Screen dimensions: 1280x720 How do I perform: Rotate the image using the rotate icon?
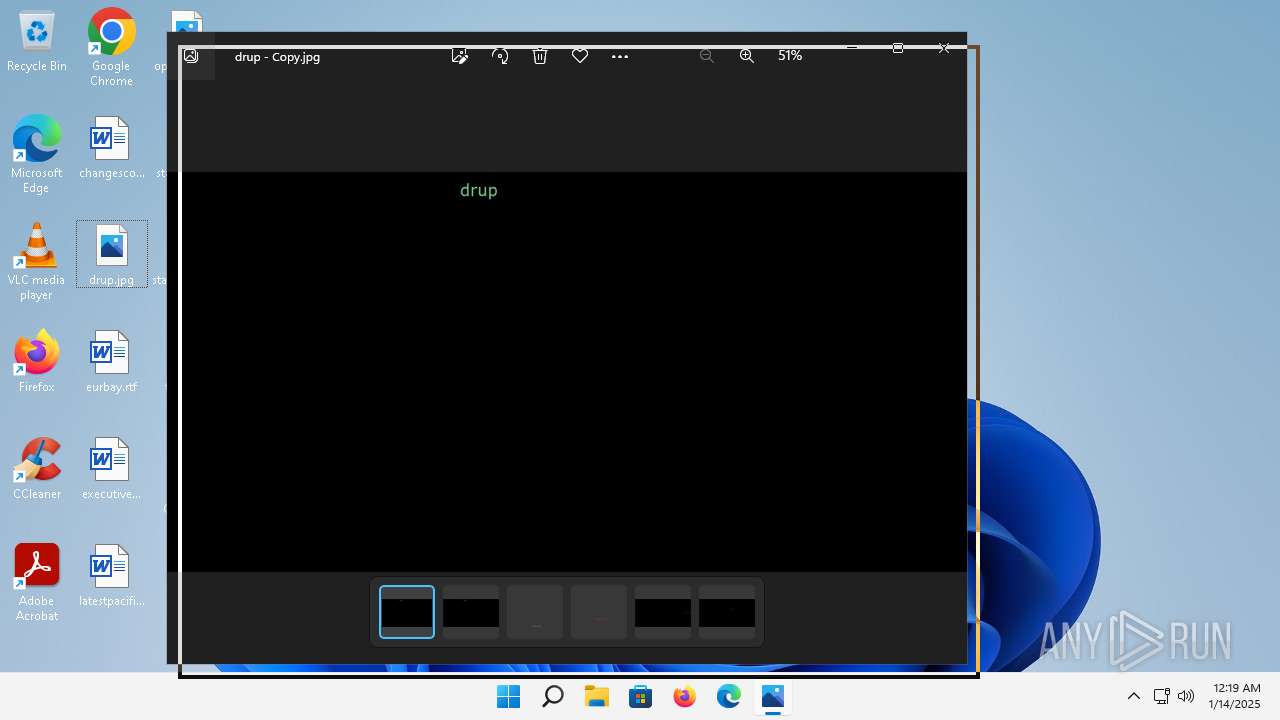(x=500, y=56)
